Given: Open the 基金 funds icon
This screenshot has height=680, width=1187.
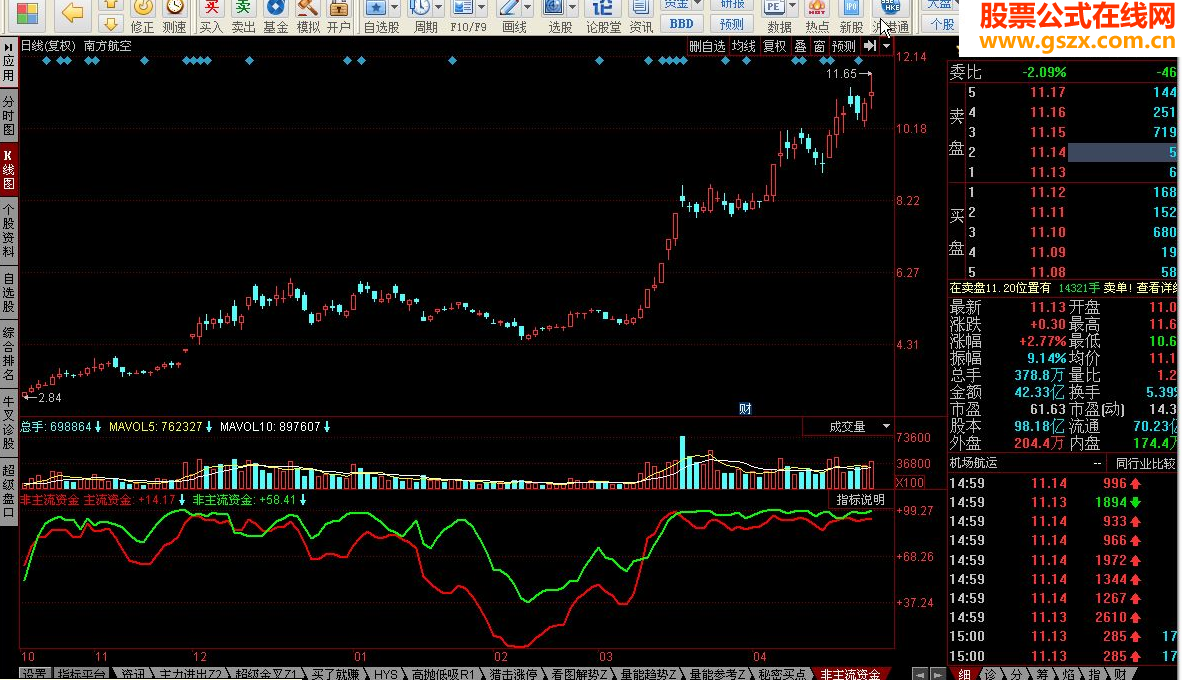Looking at the screenshot, I should tap(276, 17).
